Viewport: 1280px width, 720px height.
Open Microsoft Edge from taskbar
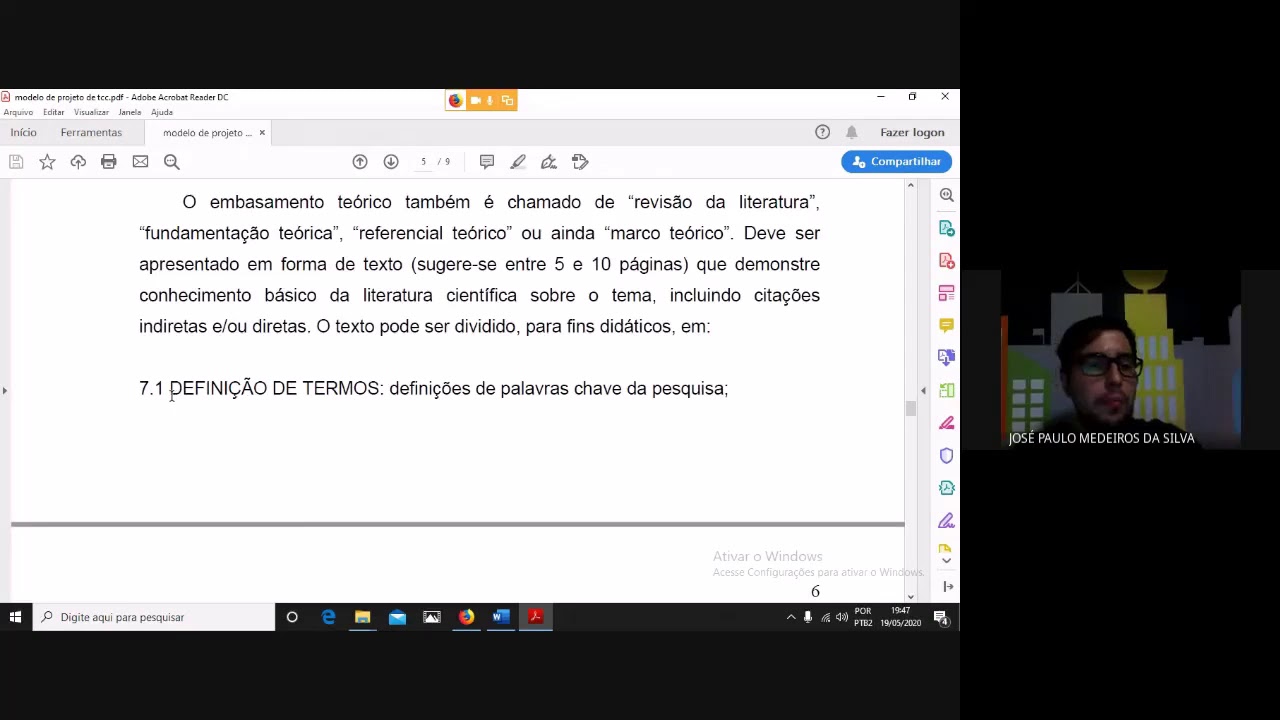328,617
